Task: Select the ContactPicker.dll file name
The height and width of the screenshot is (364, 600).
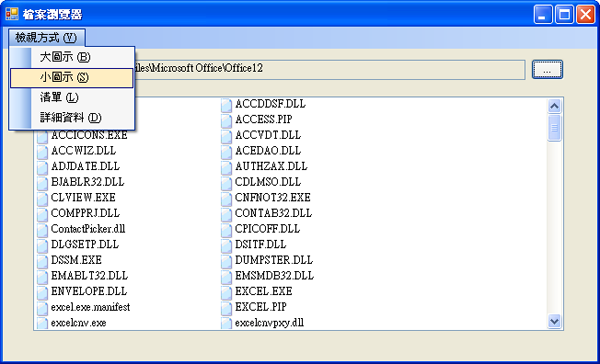Action: click(x=88, y=229)
